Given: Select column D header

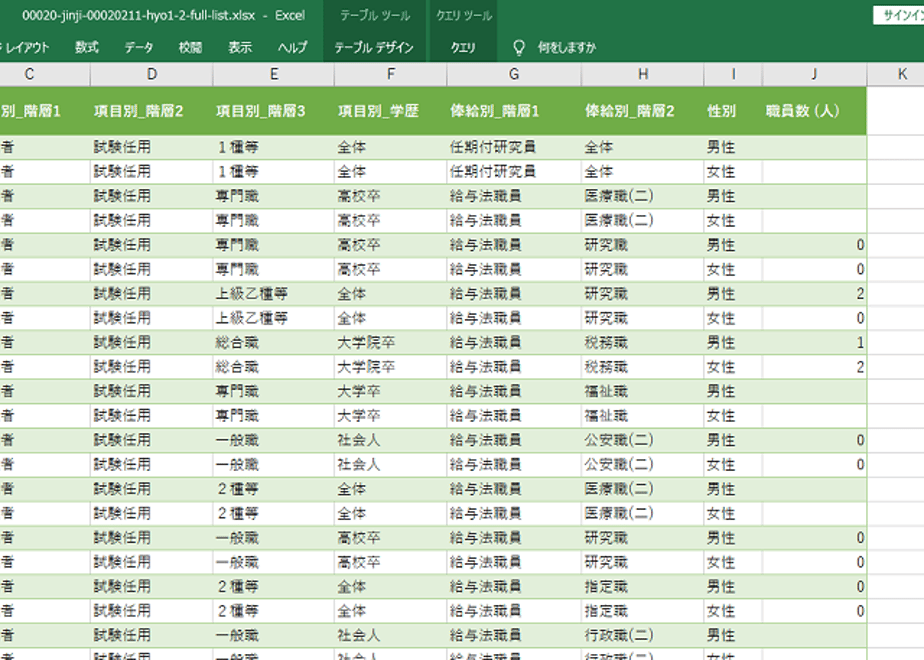Looking at the screenshot, I should tap(151, 74).
